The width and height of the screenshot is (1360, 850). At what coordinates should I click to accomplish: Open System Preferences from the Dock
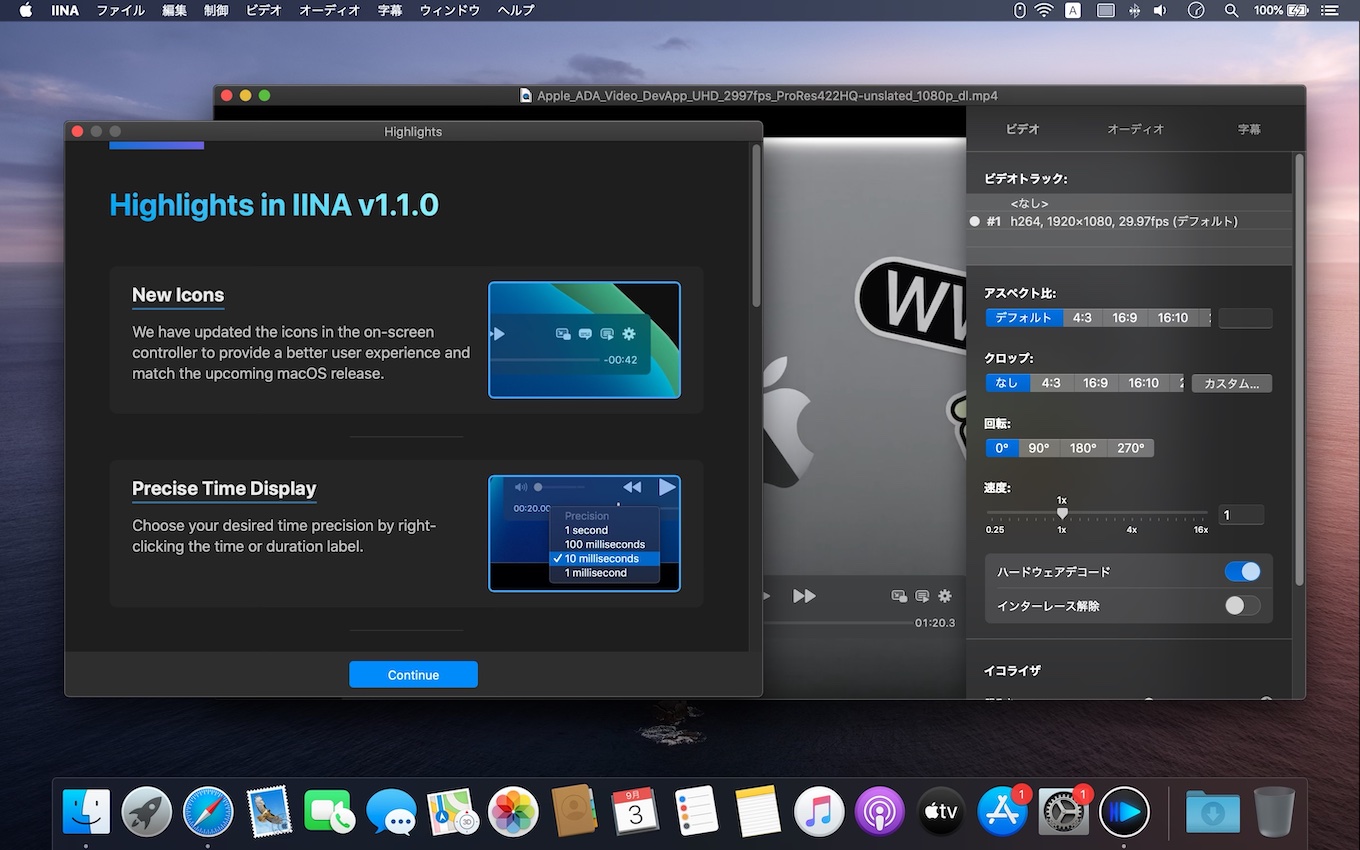1063,811
